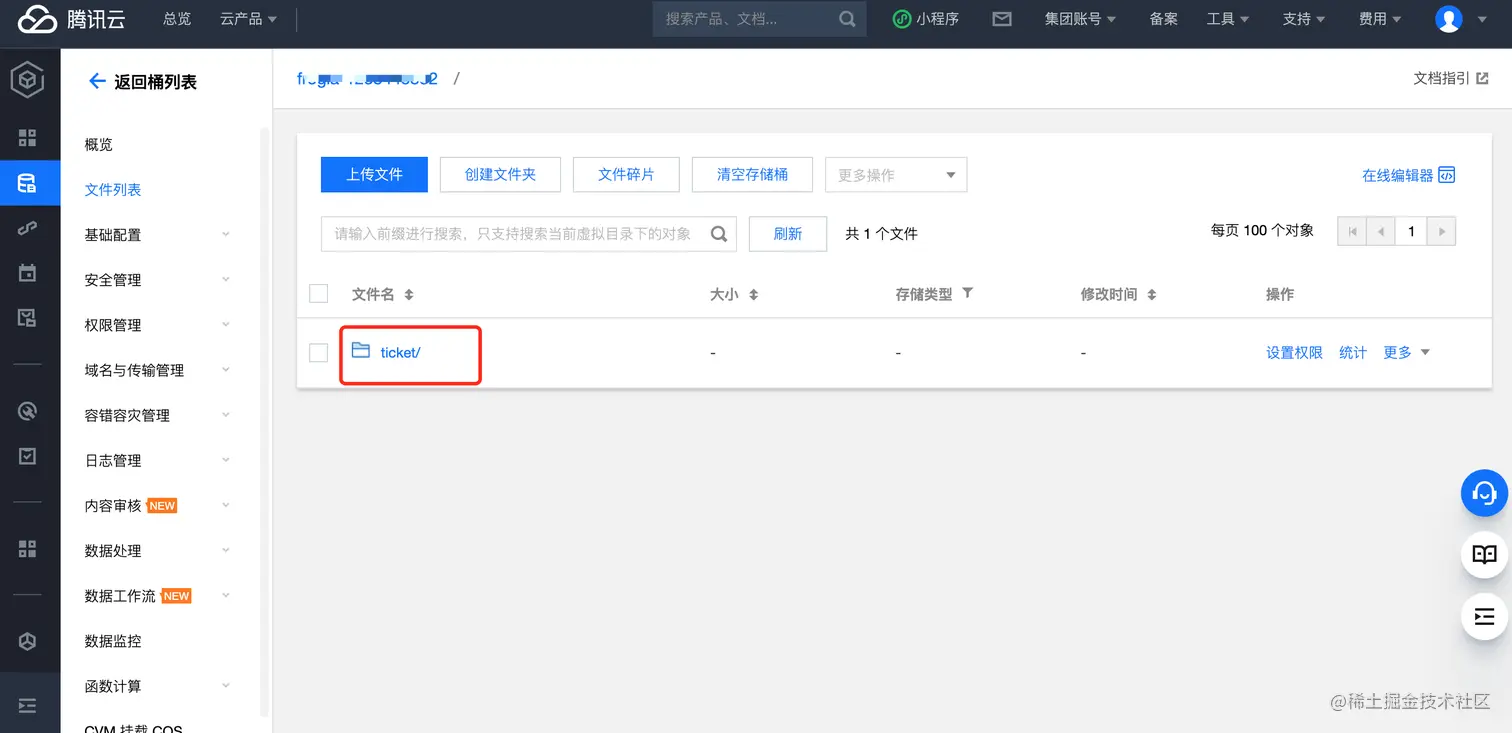Click the 上传文件 button
The height and width of the screenshot is (733, 1512).
click(x=374, y=174)
